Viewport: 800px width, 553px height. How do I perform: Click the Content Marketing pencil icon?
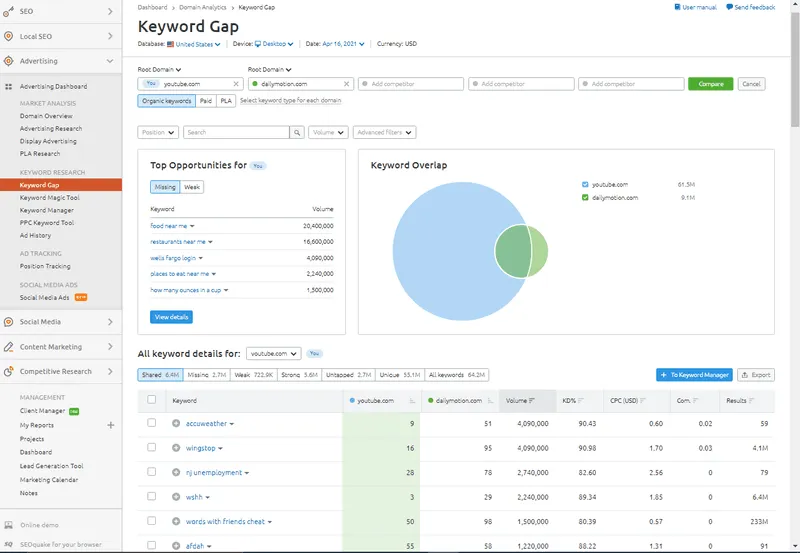pos(8,347)
